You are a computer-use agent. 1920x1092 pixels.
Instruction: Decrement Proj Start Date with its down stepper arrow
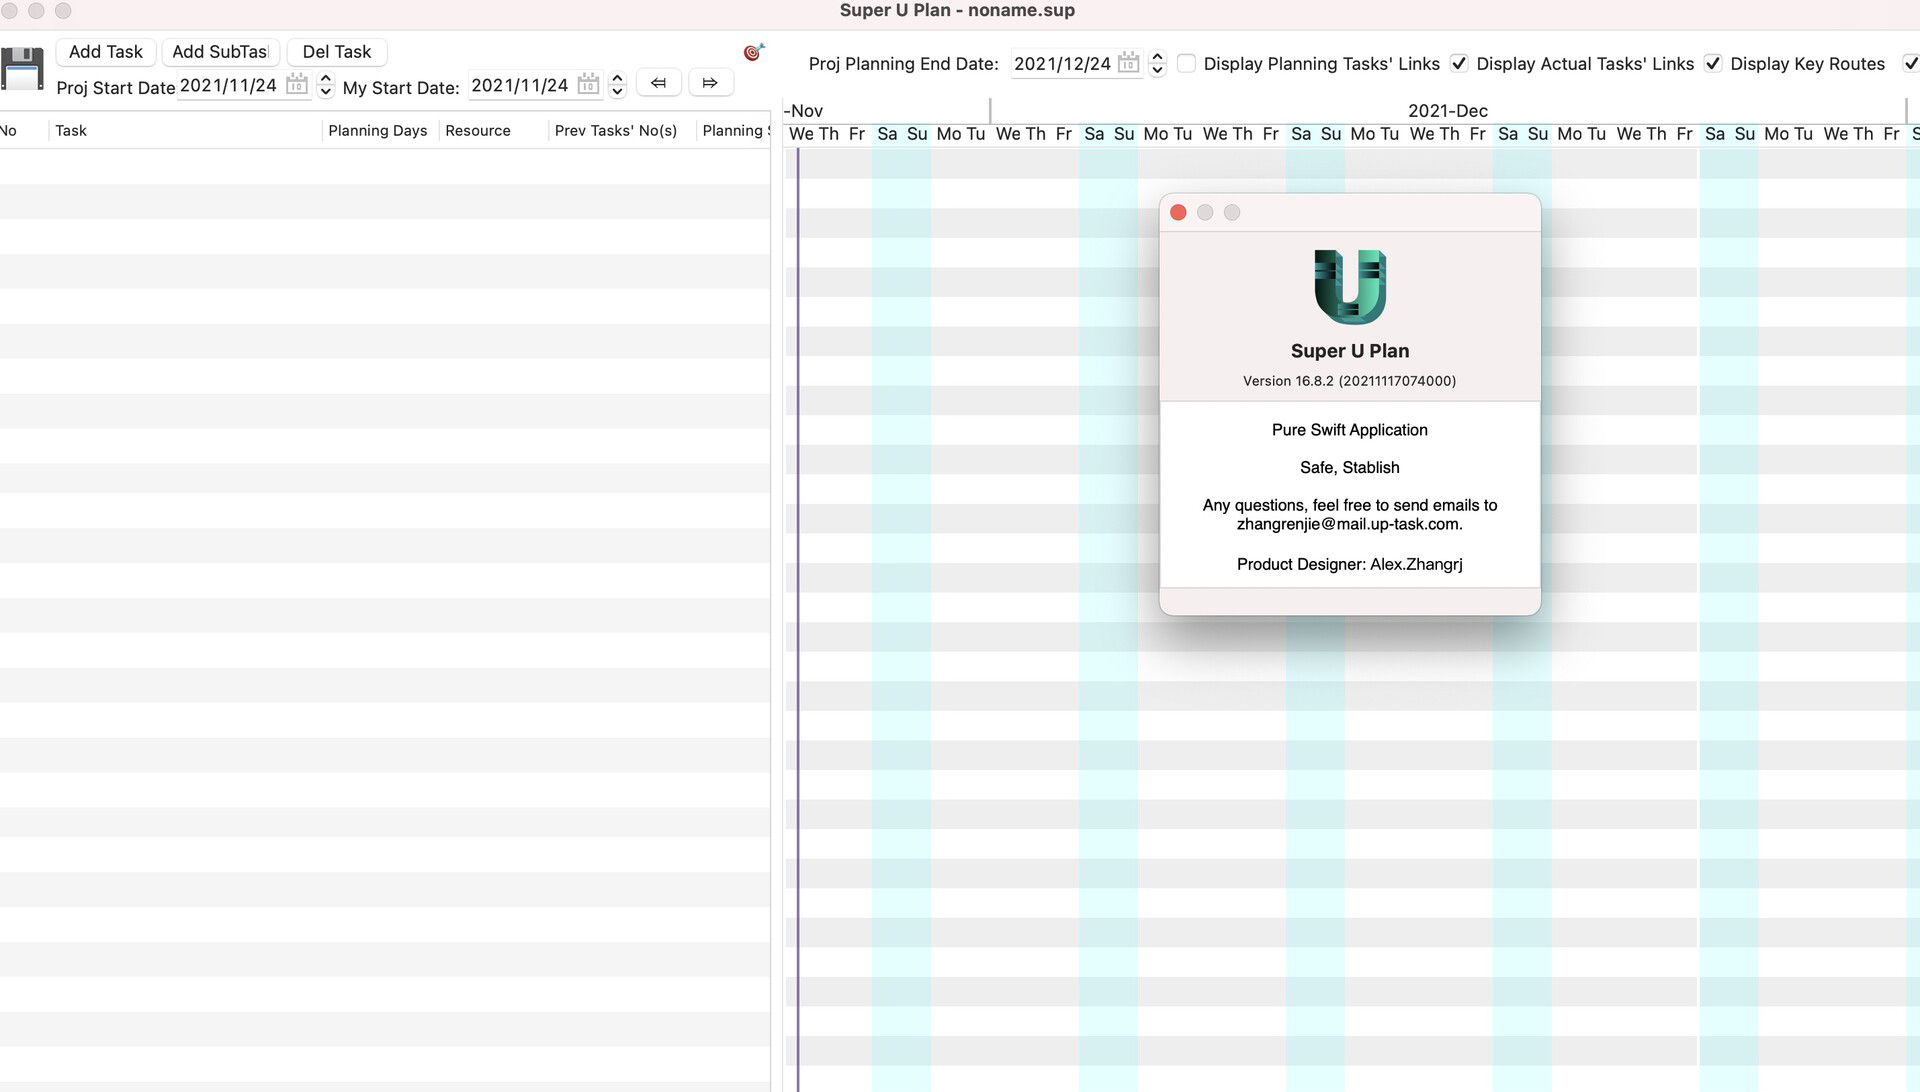coord(325,92)
